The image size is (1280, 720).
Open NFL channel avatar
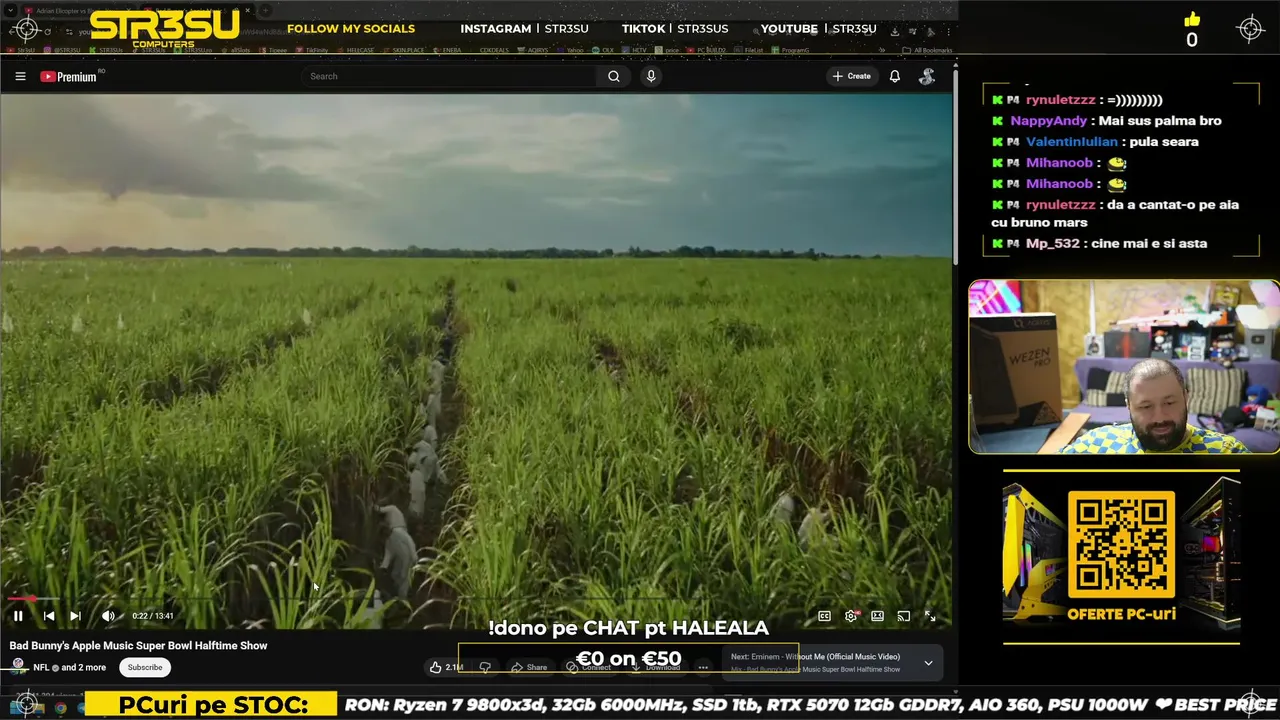click(18, 666)
